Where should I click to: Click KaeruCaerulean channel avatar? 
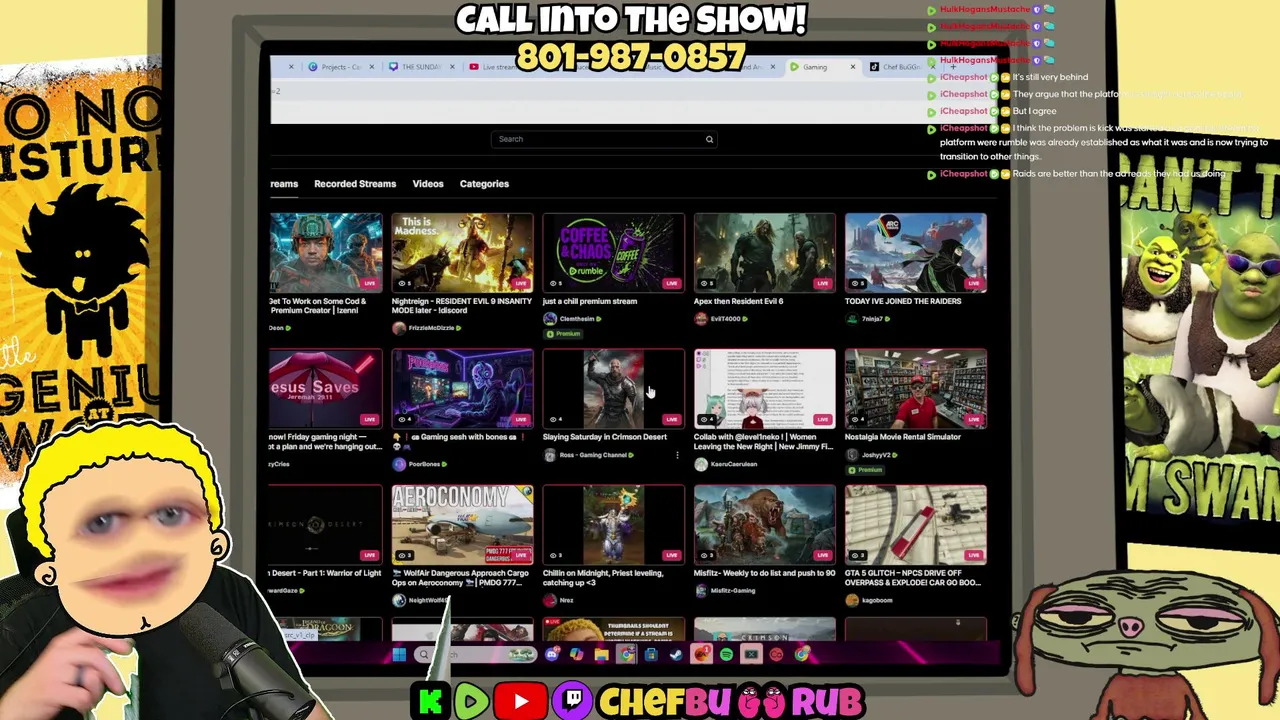(x=701, y=464)
